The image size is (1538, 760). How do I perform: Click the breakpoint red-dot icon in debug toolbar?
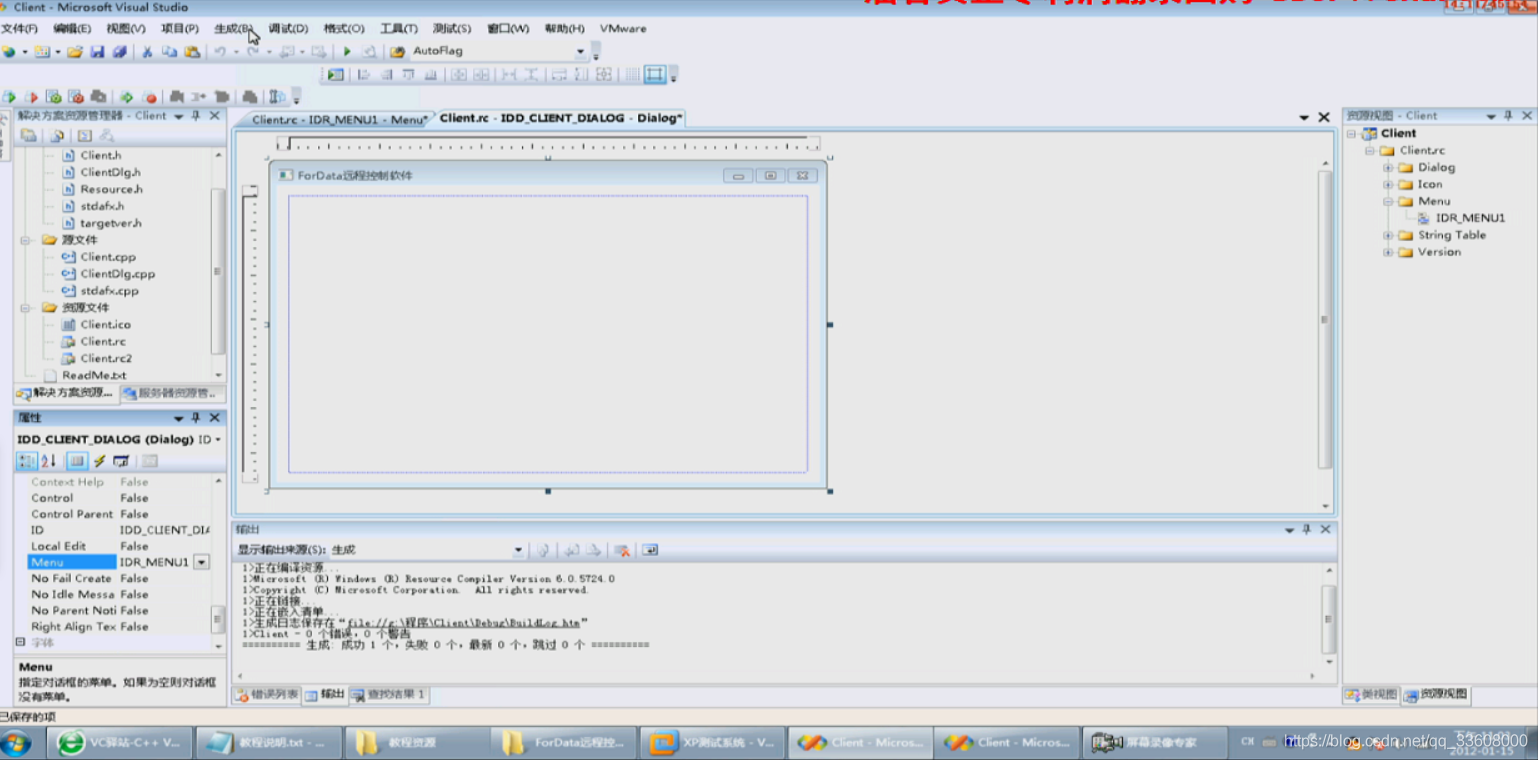(x=150, y=97)
